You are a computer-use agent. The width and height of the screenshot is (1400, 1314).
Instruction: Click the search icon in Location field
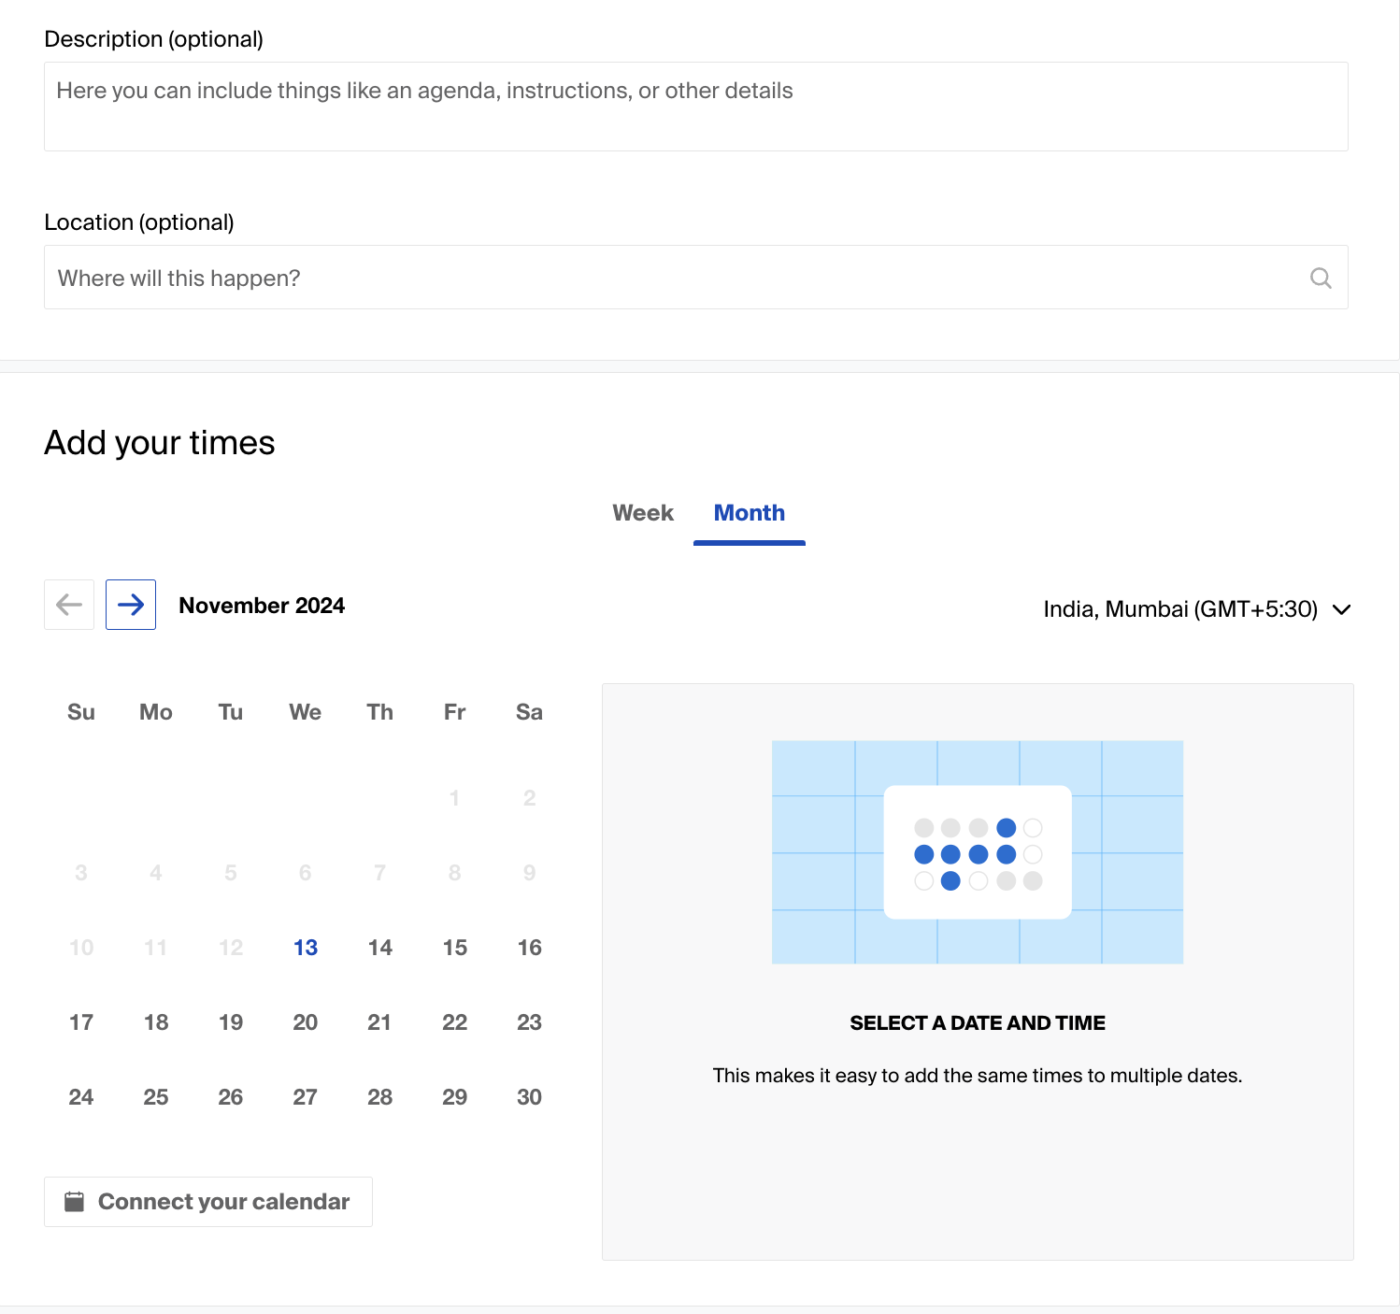(x=1320, y=278)
